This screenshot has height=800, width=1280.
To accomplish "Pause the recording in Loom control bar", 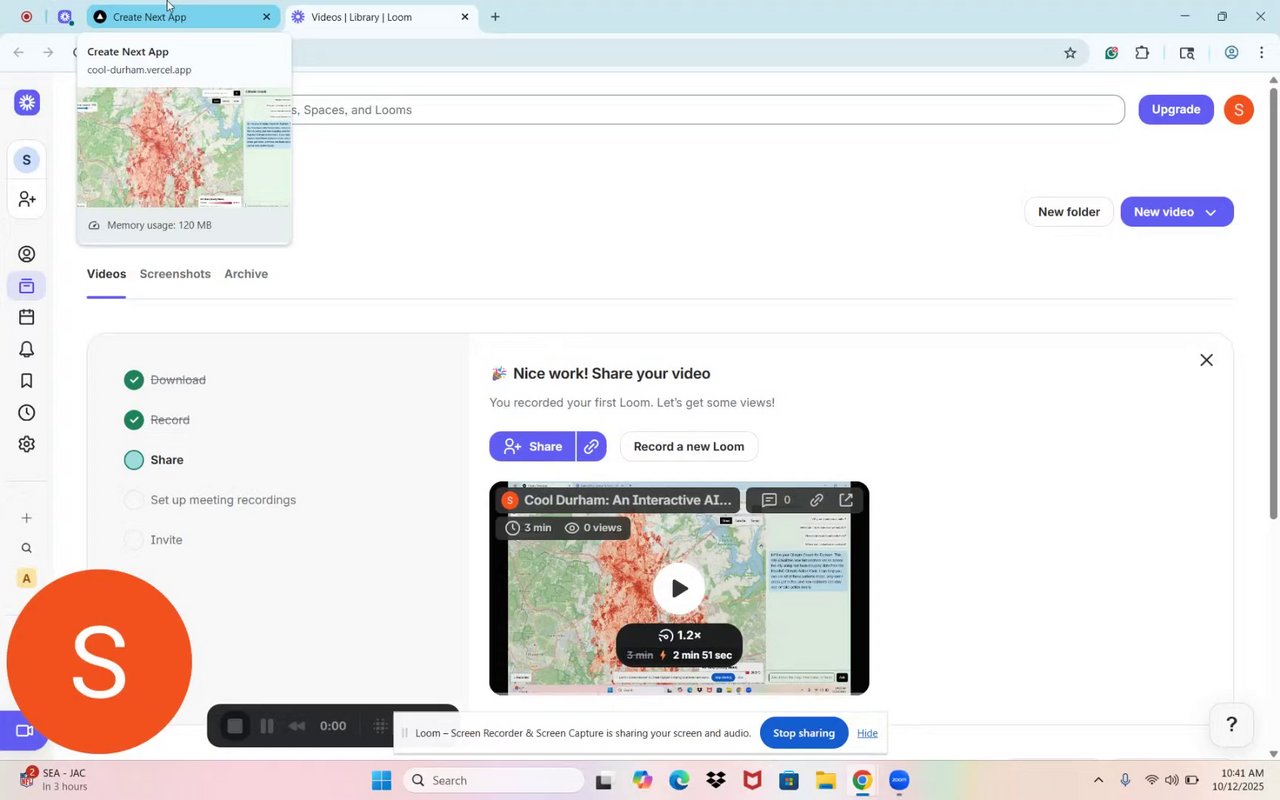I will pos(267,726).
